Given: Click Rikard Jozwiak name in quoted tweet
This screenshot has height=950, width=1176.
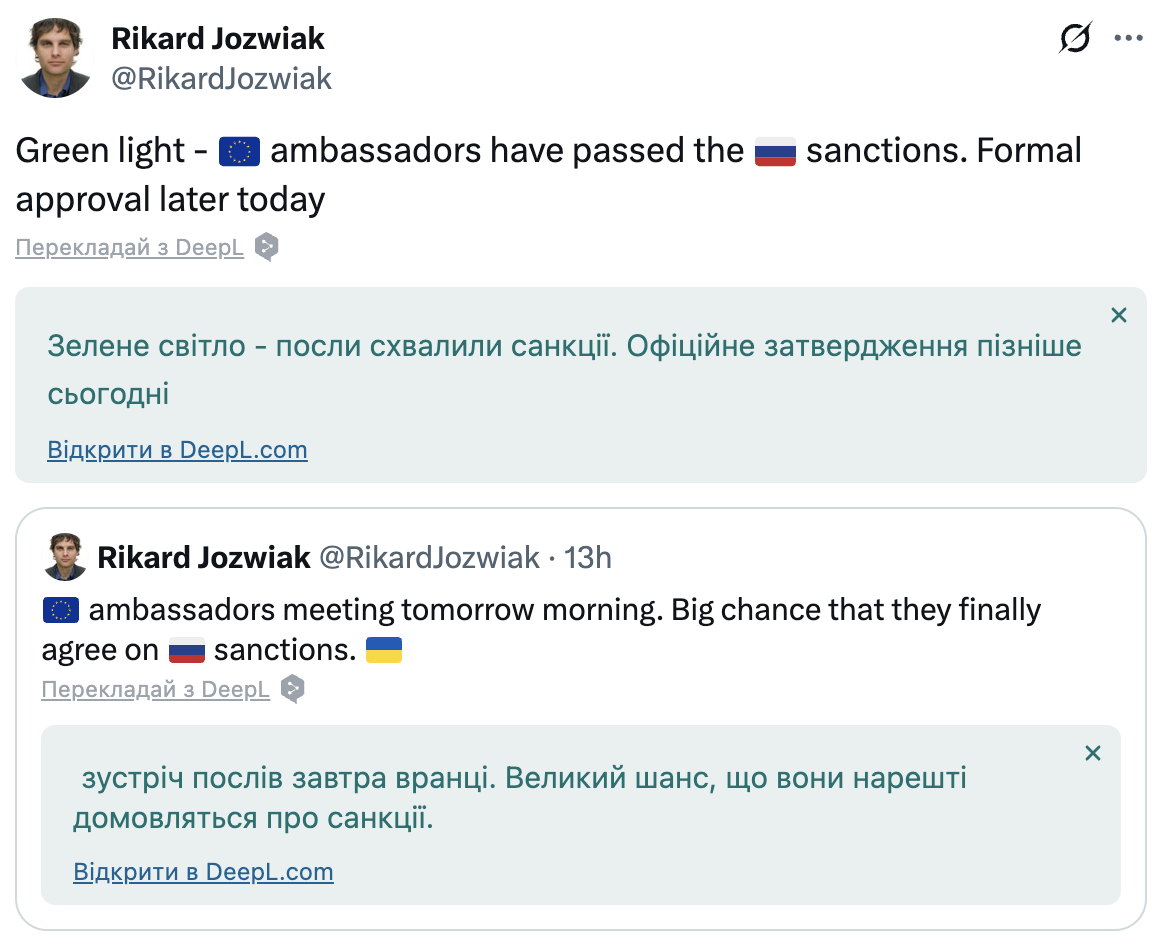Looking at the screenshot, I should coord(203,557).
